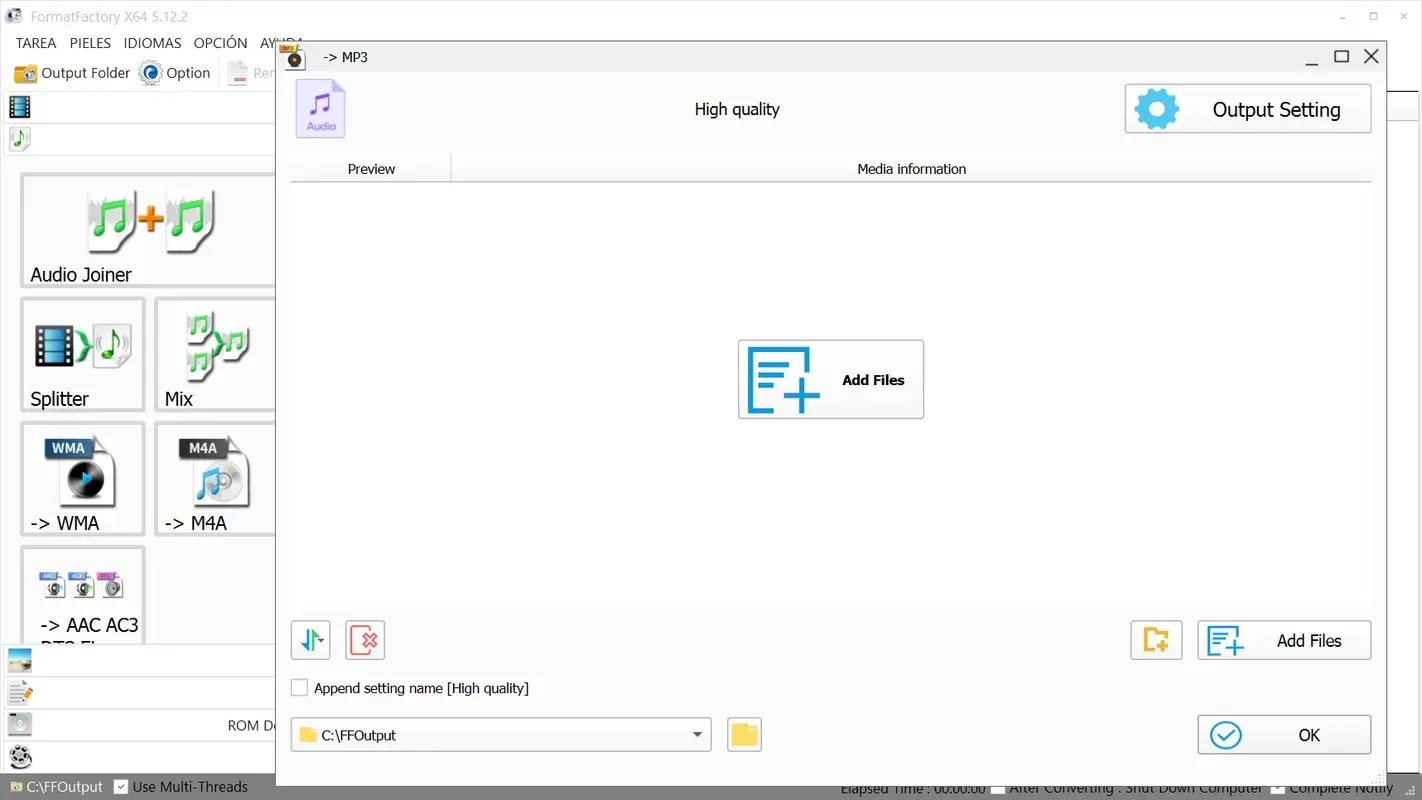1422x800 pixels.
Task: Click the change file order icon
Action: pos(310,640)
